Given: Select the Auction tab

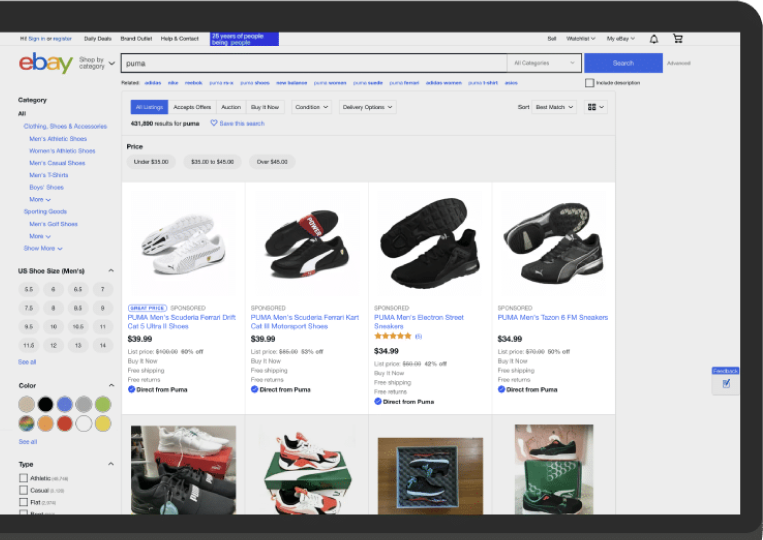Looking at the screenshot, I should tap(231, 107).
